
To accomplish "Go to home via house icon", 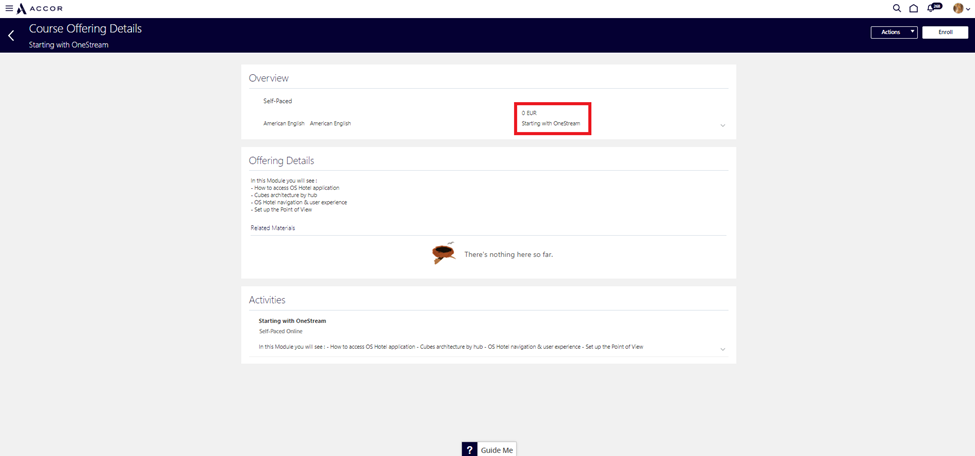I will [x=913, y=9].
